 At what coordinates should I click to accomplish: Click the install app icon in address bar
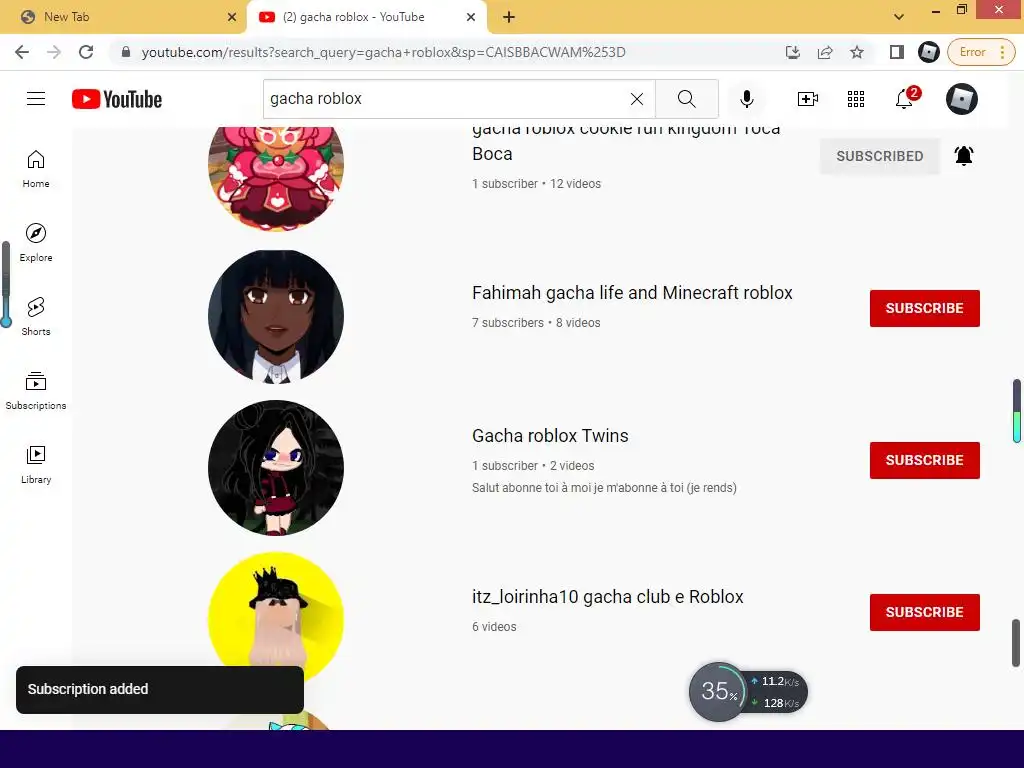tap(793, 52)
